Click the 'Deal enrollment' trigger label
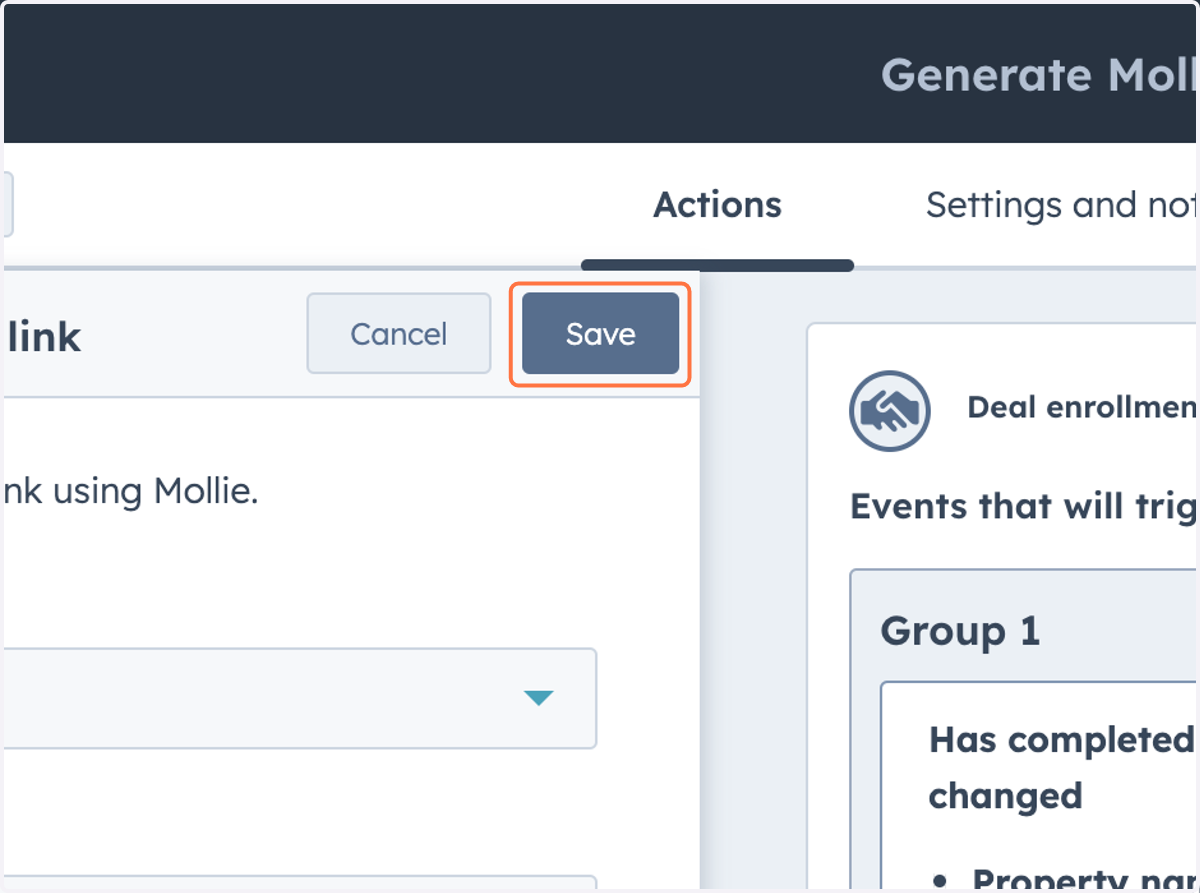The height and width of the screenshot is (893, 1200). (x=1083, y=407)
